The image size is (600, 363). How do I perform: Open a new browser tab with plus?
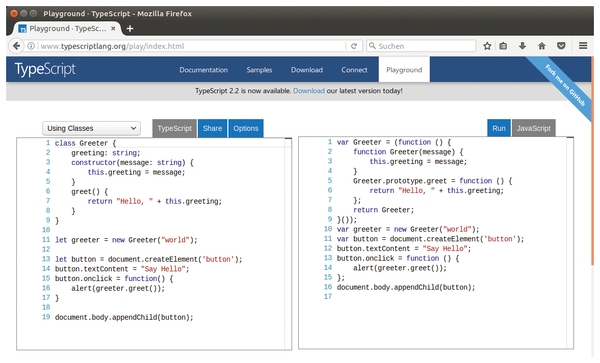(x=130, y=29)
